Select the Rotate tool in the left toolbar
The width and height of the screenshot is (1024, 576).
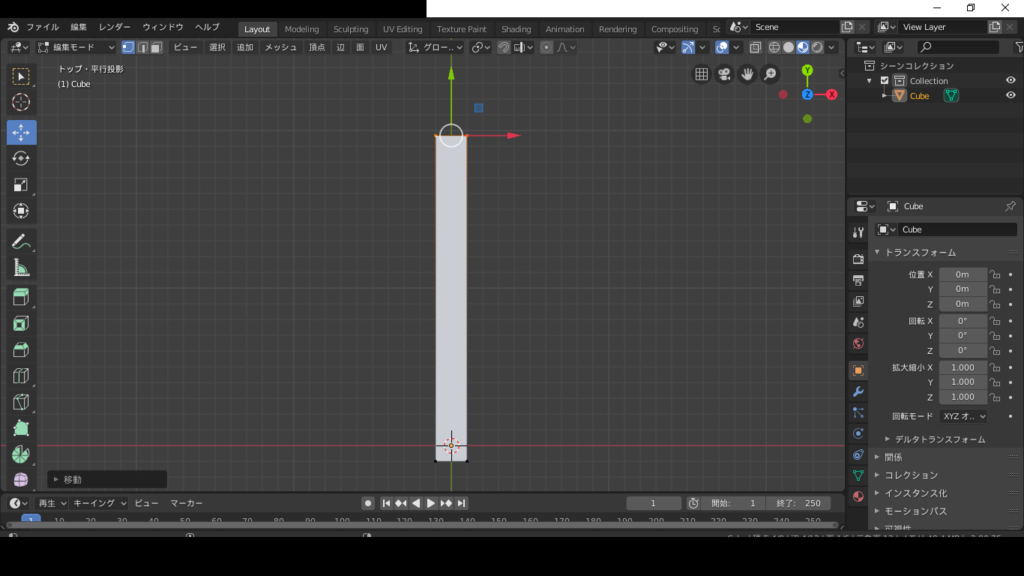(x=21, y=158)
